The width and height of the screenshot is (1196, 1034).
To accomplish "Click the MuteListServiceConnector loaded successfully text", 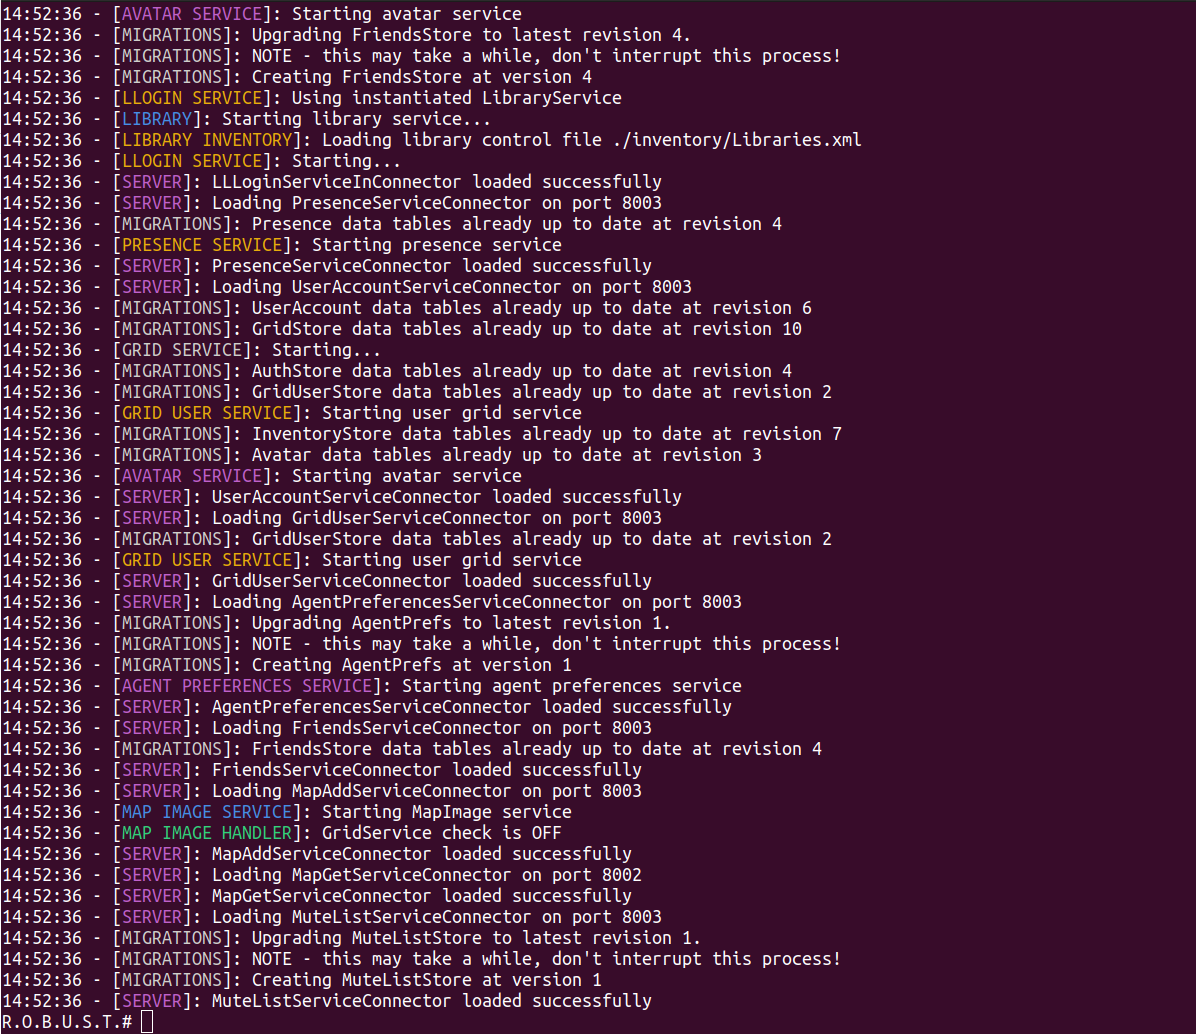I will click(432, 1001).
